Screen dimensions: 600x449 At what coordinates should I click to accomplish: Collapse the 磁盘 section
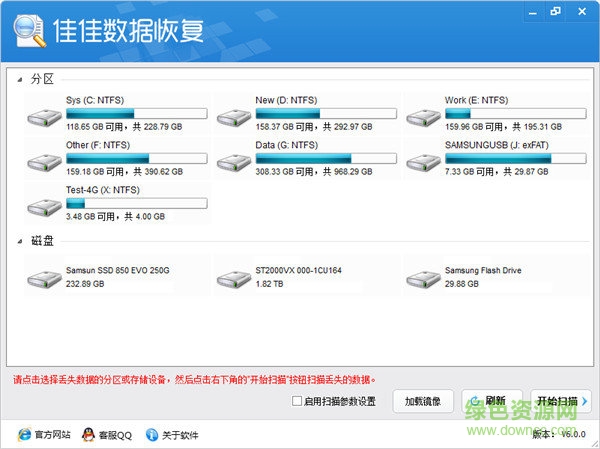point(20,241)
